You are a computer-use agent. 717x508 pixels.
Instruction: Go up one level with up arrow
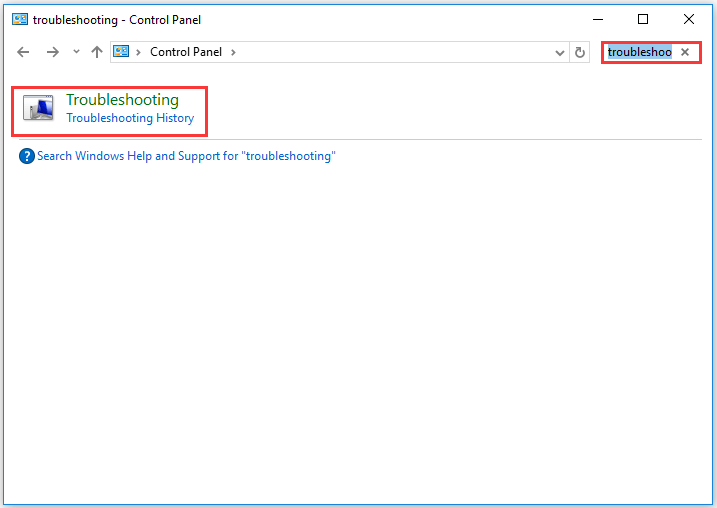pyautogui.click(x=97, y=52)
